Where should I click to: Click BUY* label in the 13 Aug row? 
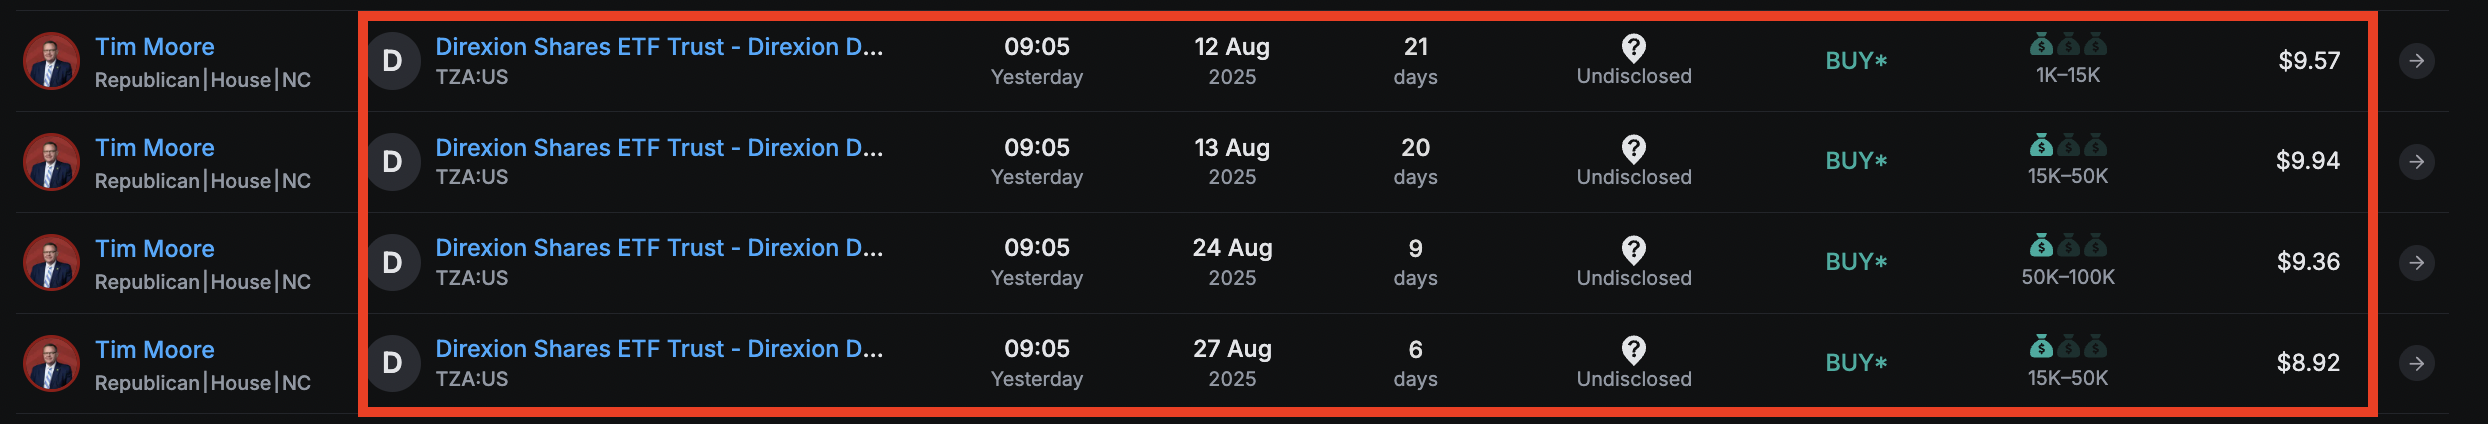1856,161
